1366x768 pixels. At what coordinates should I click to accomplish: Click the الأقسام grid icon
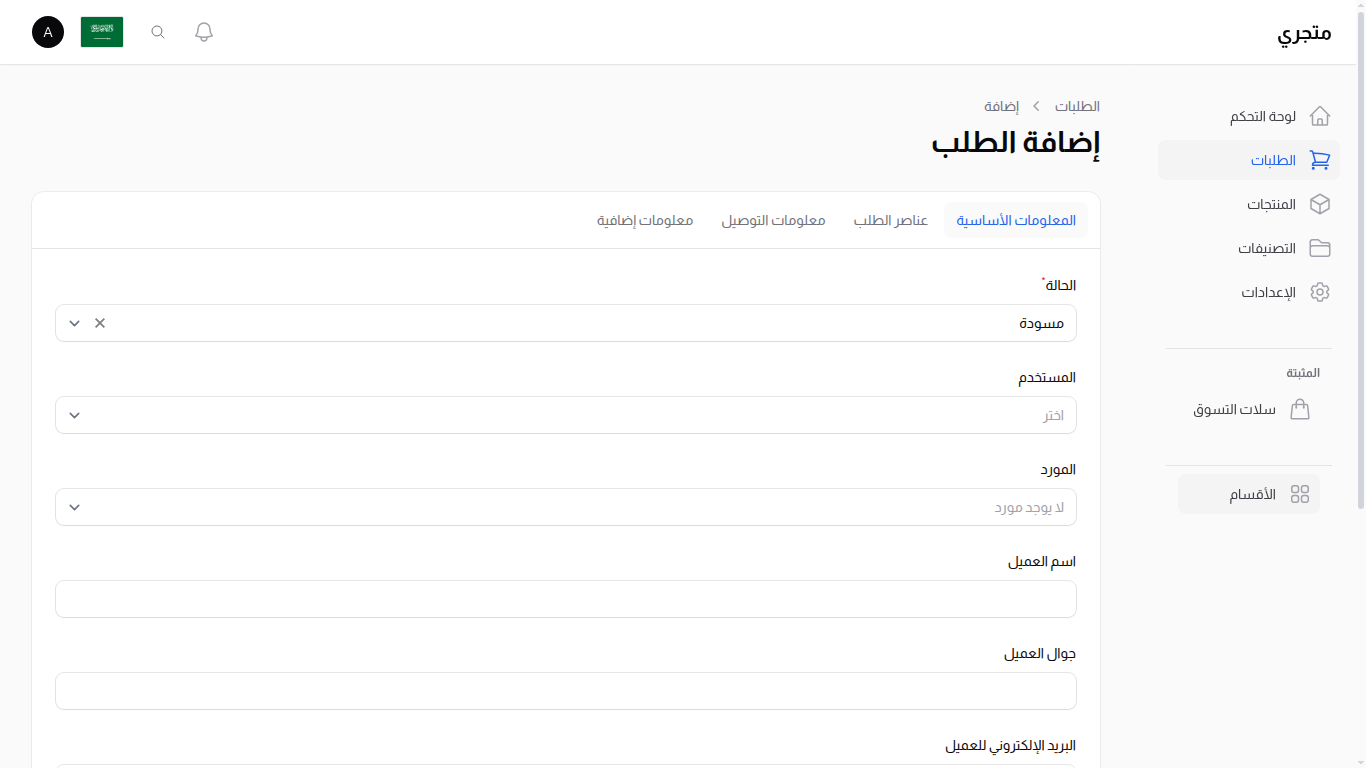(1302, 493)
